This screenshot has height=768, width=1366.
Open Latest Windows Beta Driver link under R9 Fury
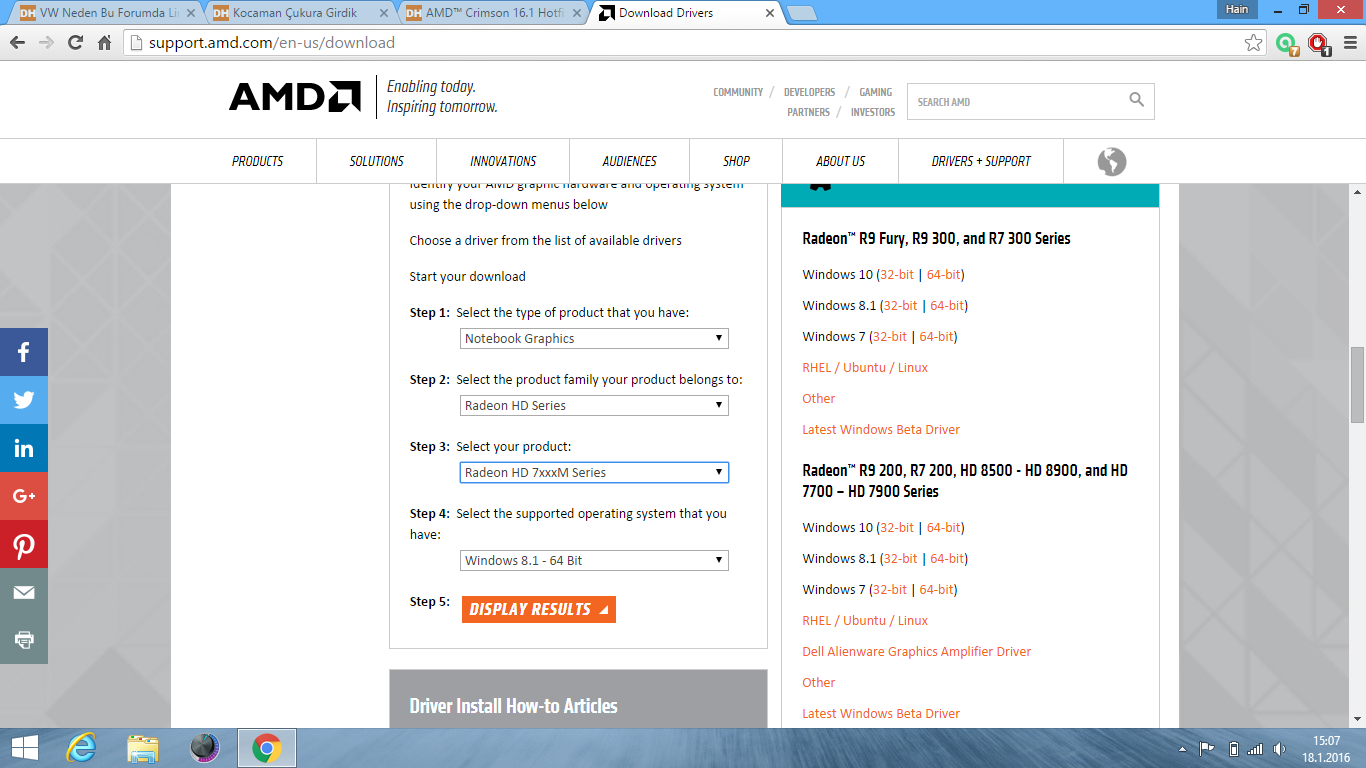click(881, 429)
